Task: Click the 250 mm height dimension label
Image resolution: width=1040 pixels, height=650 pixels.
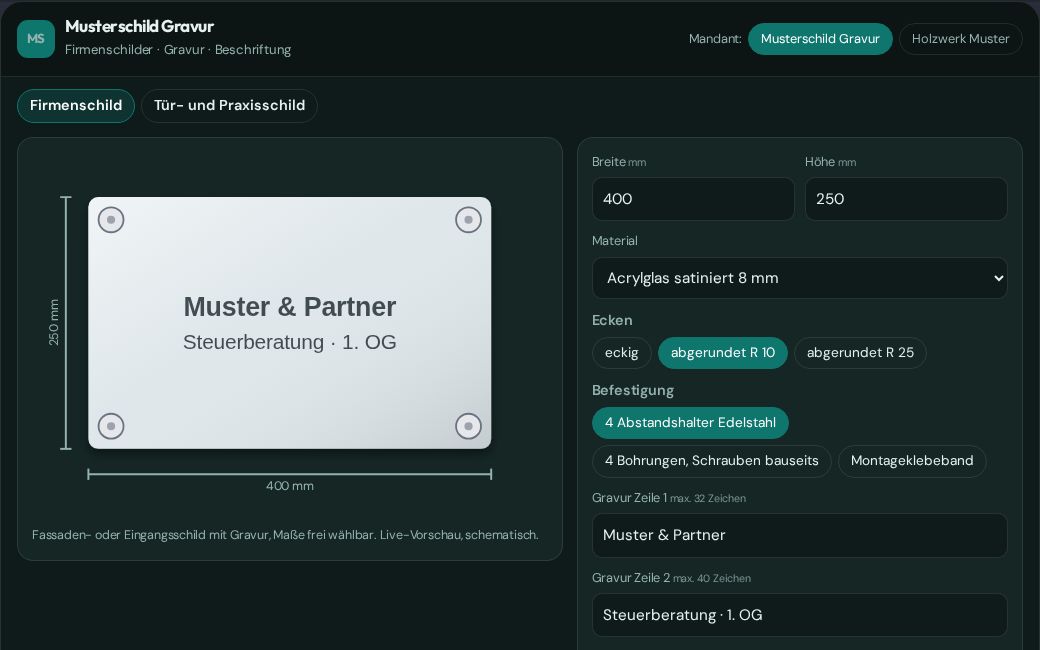Action: 54,322
